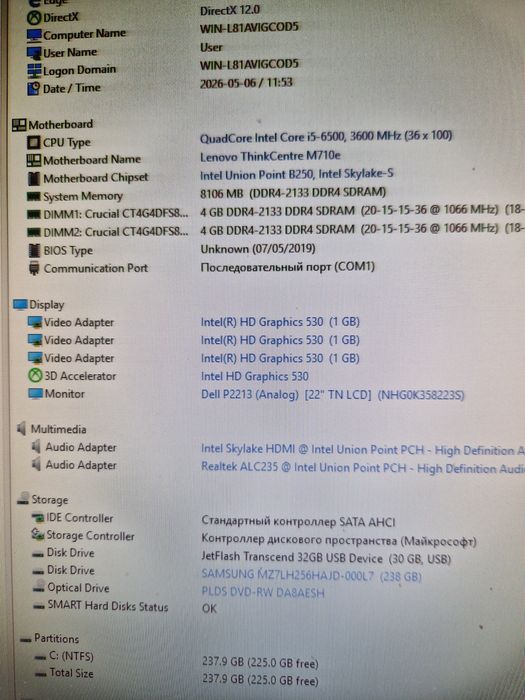Select the DirectX 12.0 value
525x700 pixels.
click(229, 11)
